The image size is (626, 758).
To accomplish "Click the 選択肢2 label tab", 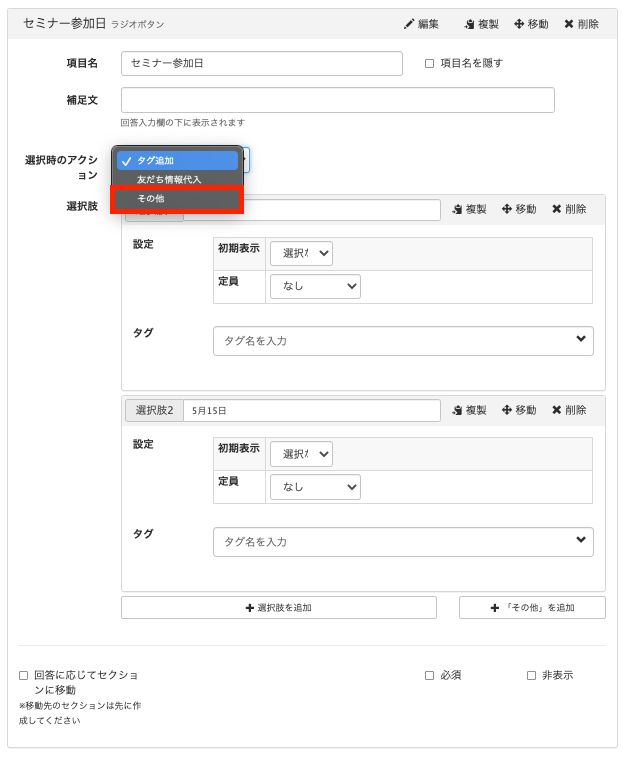I will 154,410.
